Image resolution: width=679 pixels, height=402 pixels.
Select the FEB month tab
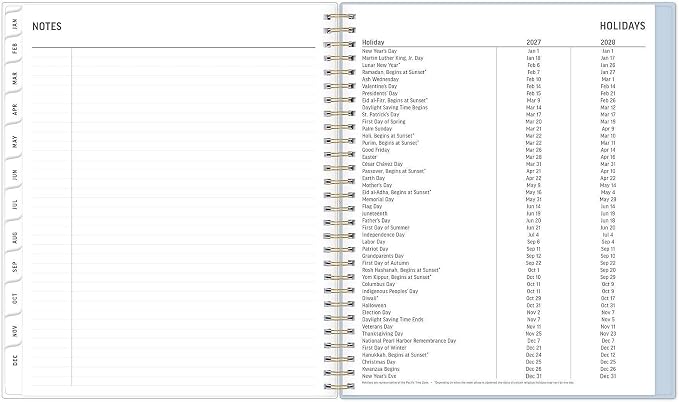14,48
